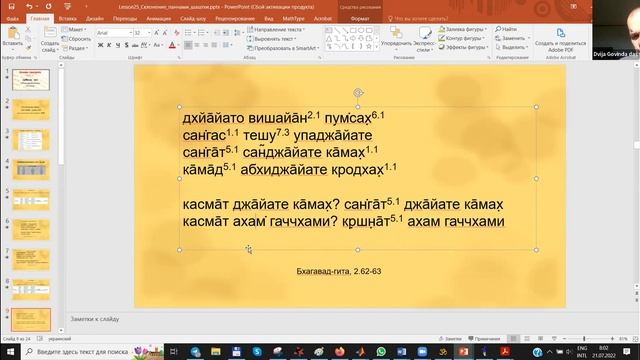Click the Windows Start button

click(10, 351)
